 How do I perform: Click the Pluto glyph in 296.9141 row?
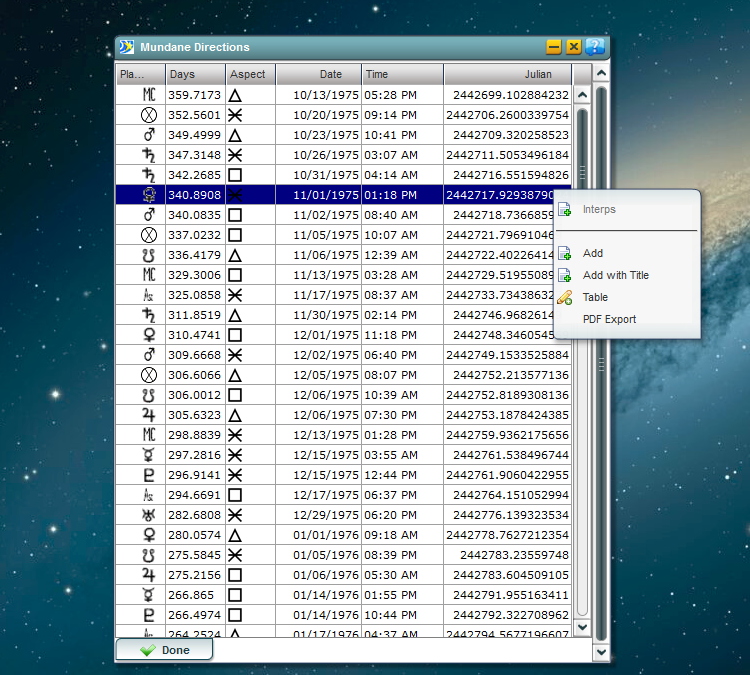[148, 475]
